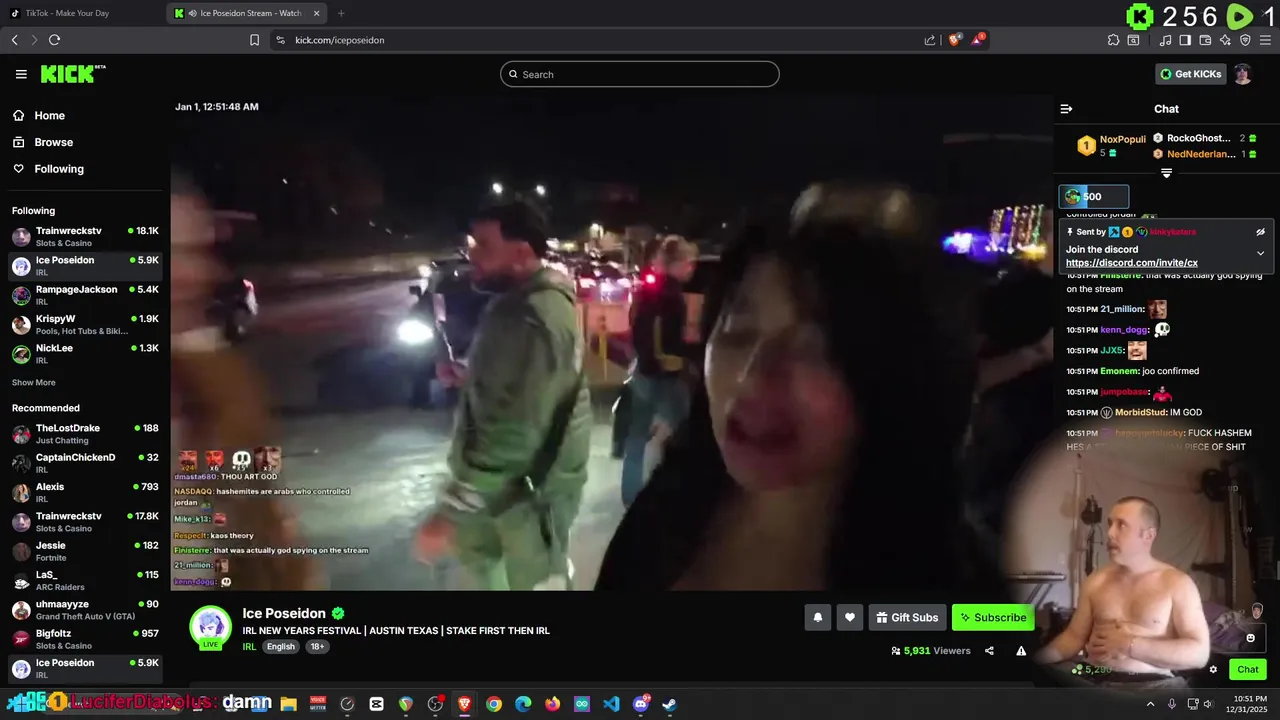This screenshot has width=1280, height=720.
Task: Open Trainwreckstv in Following list
Action: (85, 236)
